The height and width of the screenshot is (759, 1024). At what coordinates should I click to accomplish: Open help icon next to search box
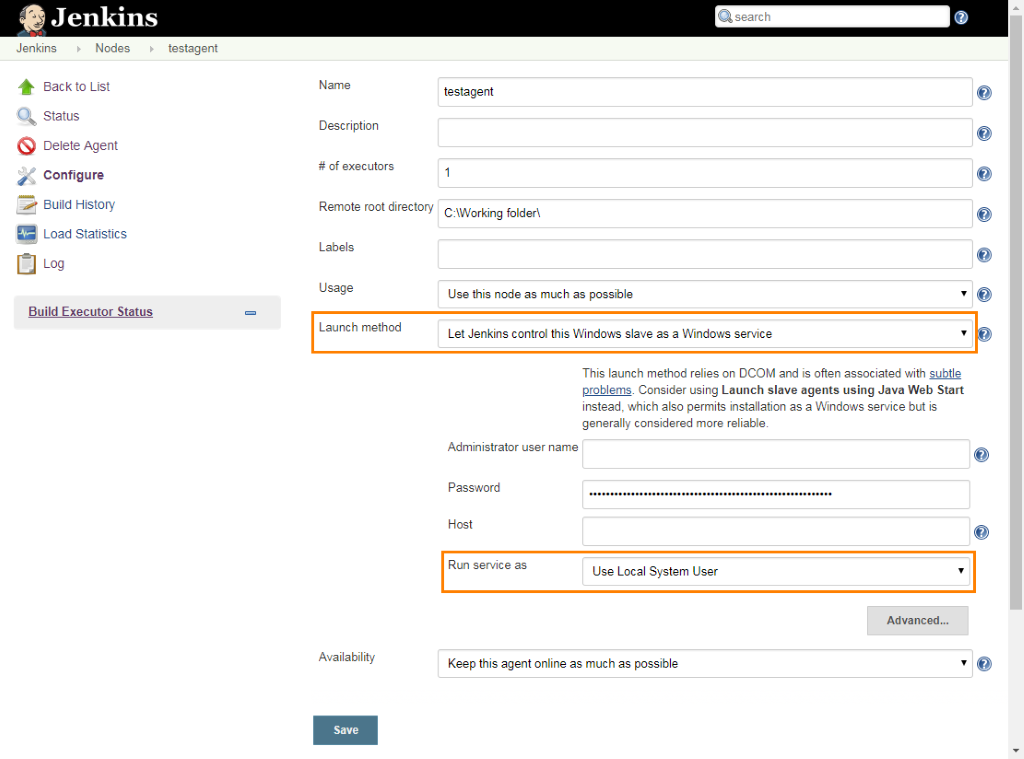pos(961,17)
